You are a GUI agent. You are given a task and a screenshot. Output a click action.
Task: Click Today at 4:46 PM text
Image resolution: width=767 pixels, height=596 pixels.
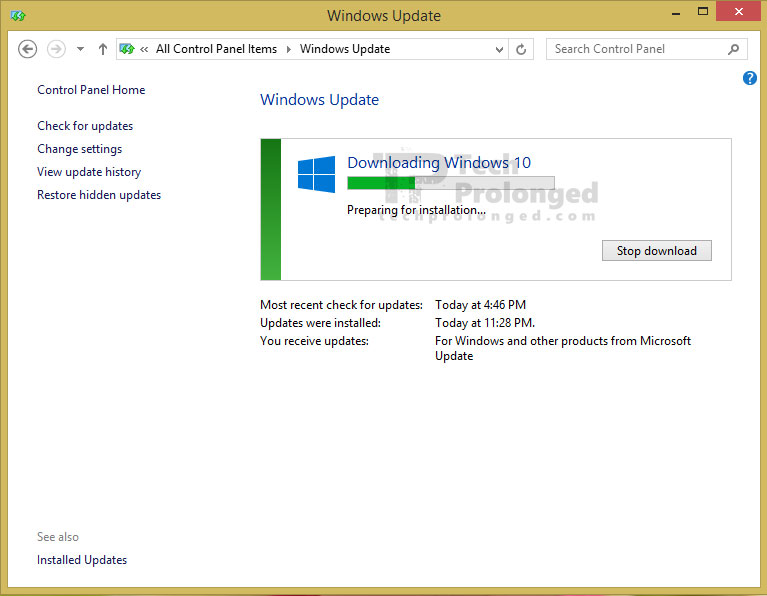point(480,305)
